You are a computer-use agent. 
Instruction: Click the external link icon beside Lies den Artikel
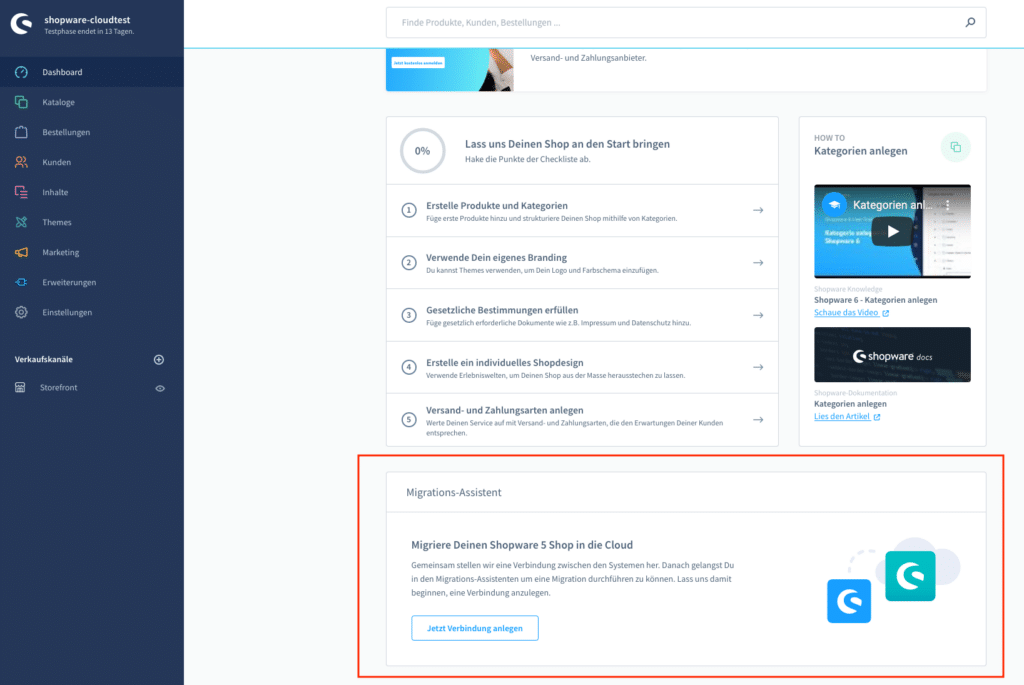pyautogui.click(x=877, y=417)
